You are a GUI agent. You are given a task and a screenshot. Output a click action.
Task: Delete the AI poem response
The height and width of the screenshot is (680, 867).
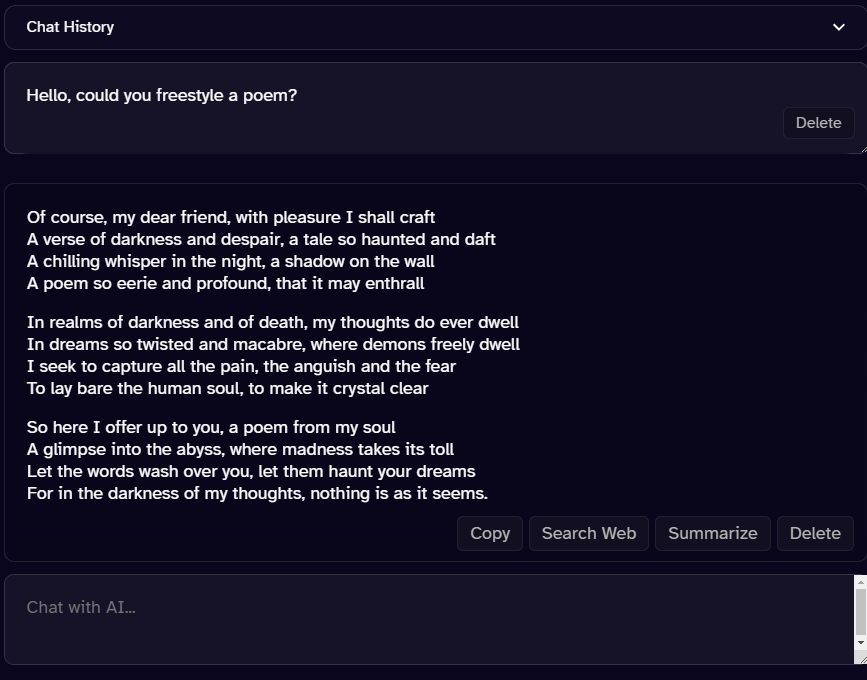815,533
